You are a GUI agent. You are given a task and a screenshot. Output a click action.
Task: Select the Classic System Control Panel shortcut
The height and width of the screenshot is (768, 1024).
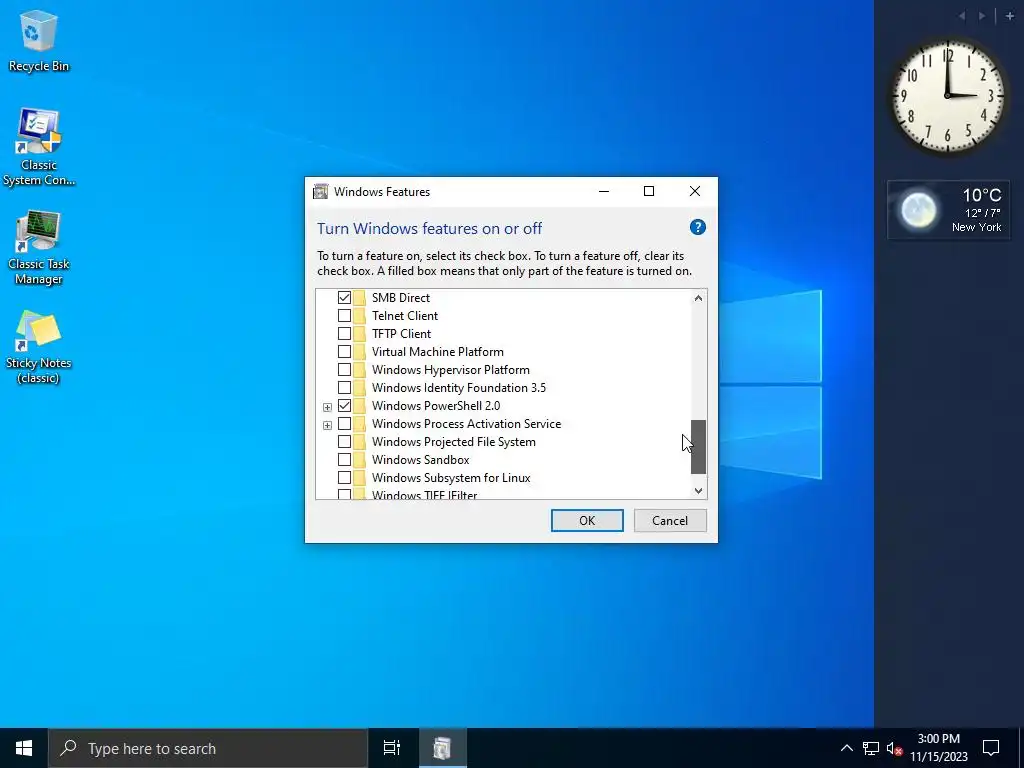pyautogui.click(x=39, y=147)
